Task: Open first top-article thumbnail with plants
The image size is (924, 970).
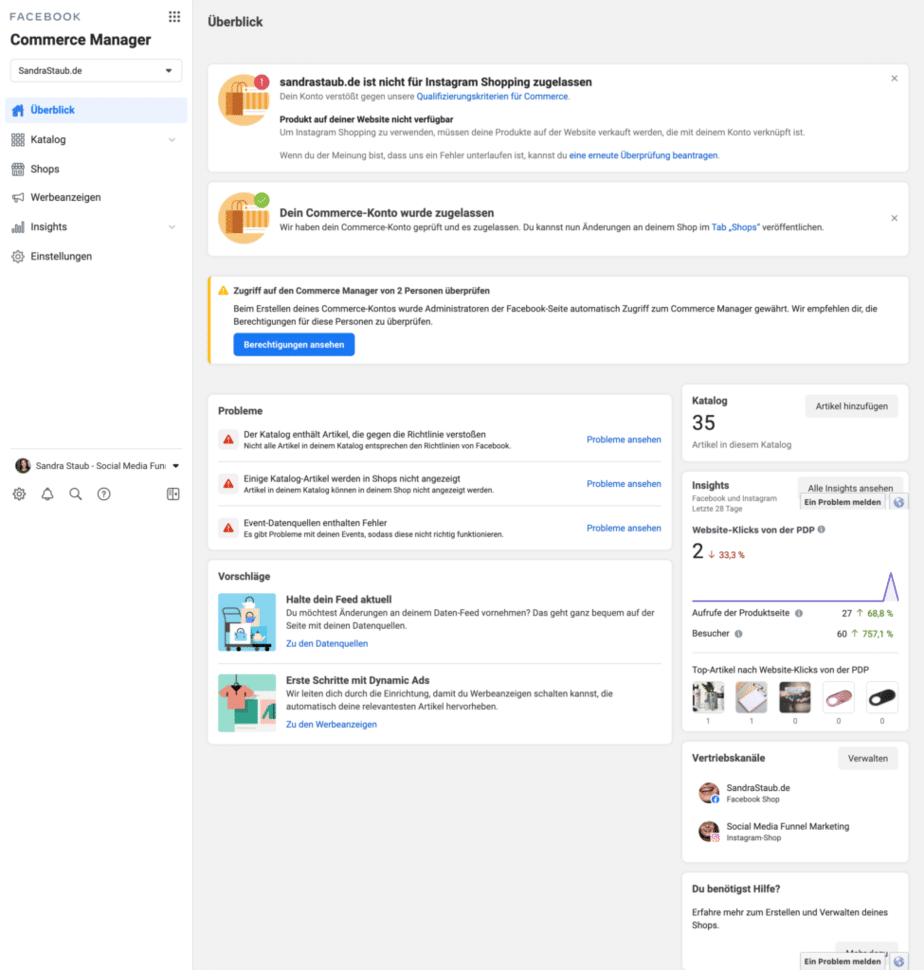Action: [708, 697]
